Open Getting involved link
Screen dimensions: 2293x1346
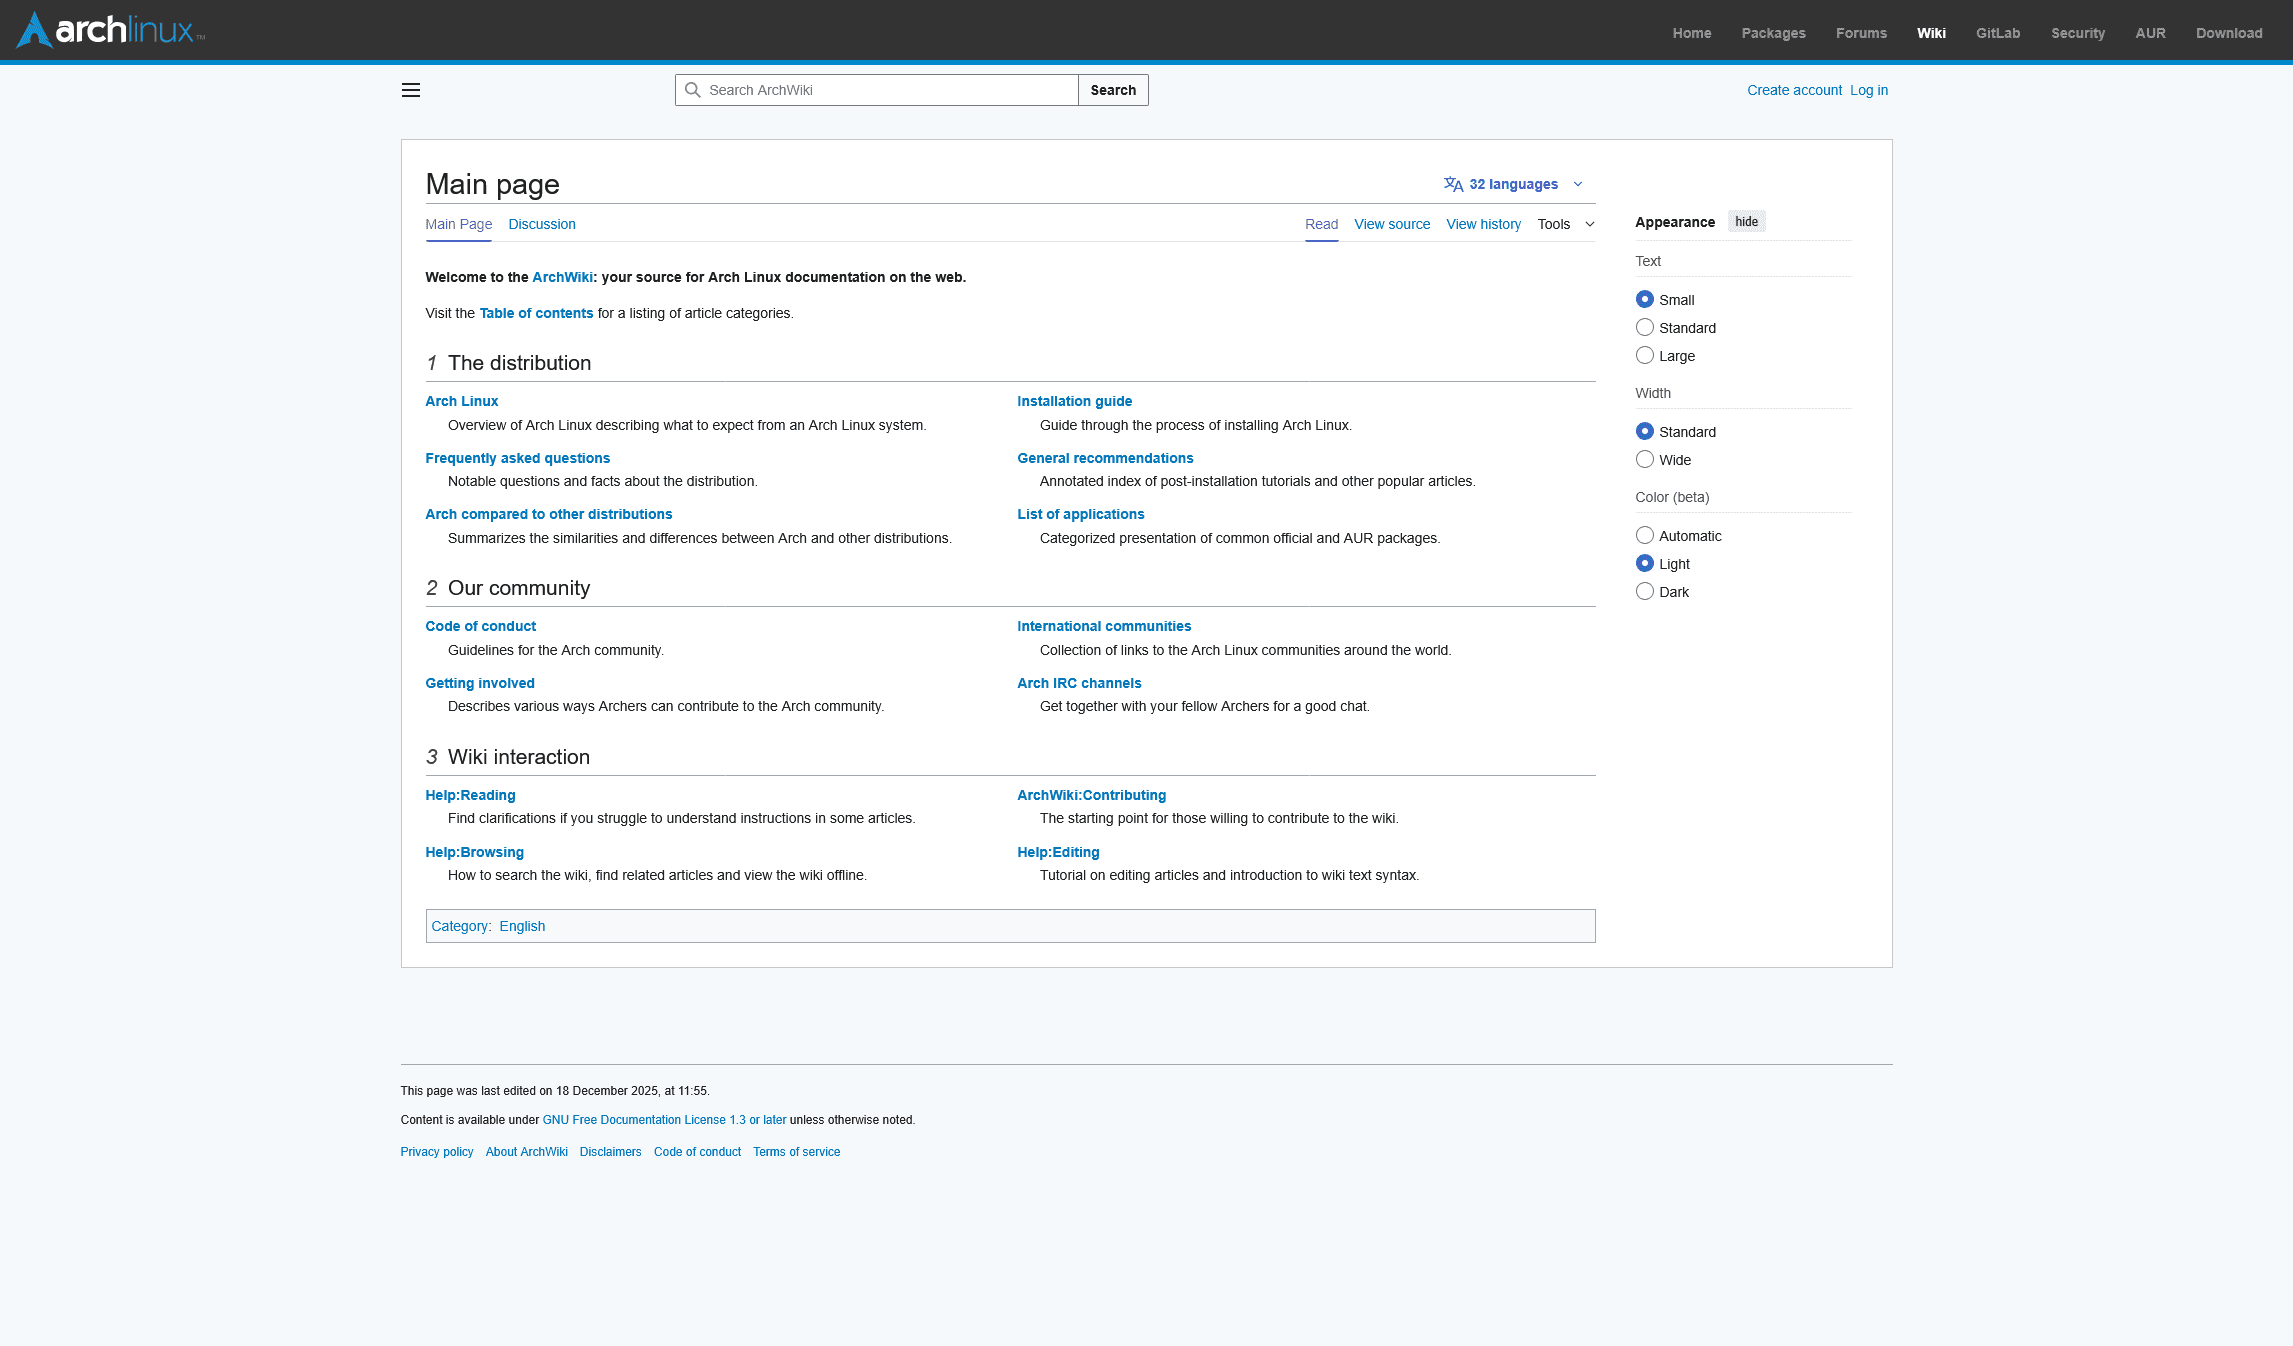(x=480, y=683)
